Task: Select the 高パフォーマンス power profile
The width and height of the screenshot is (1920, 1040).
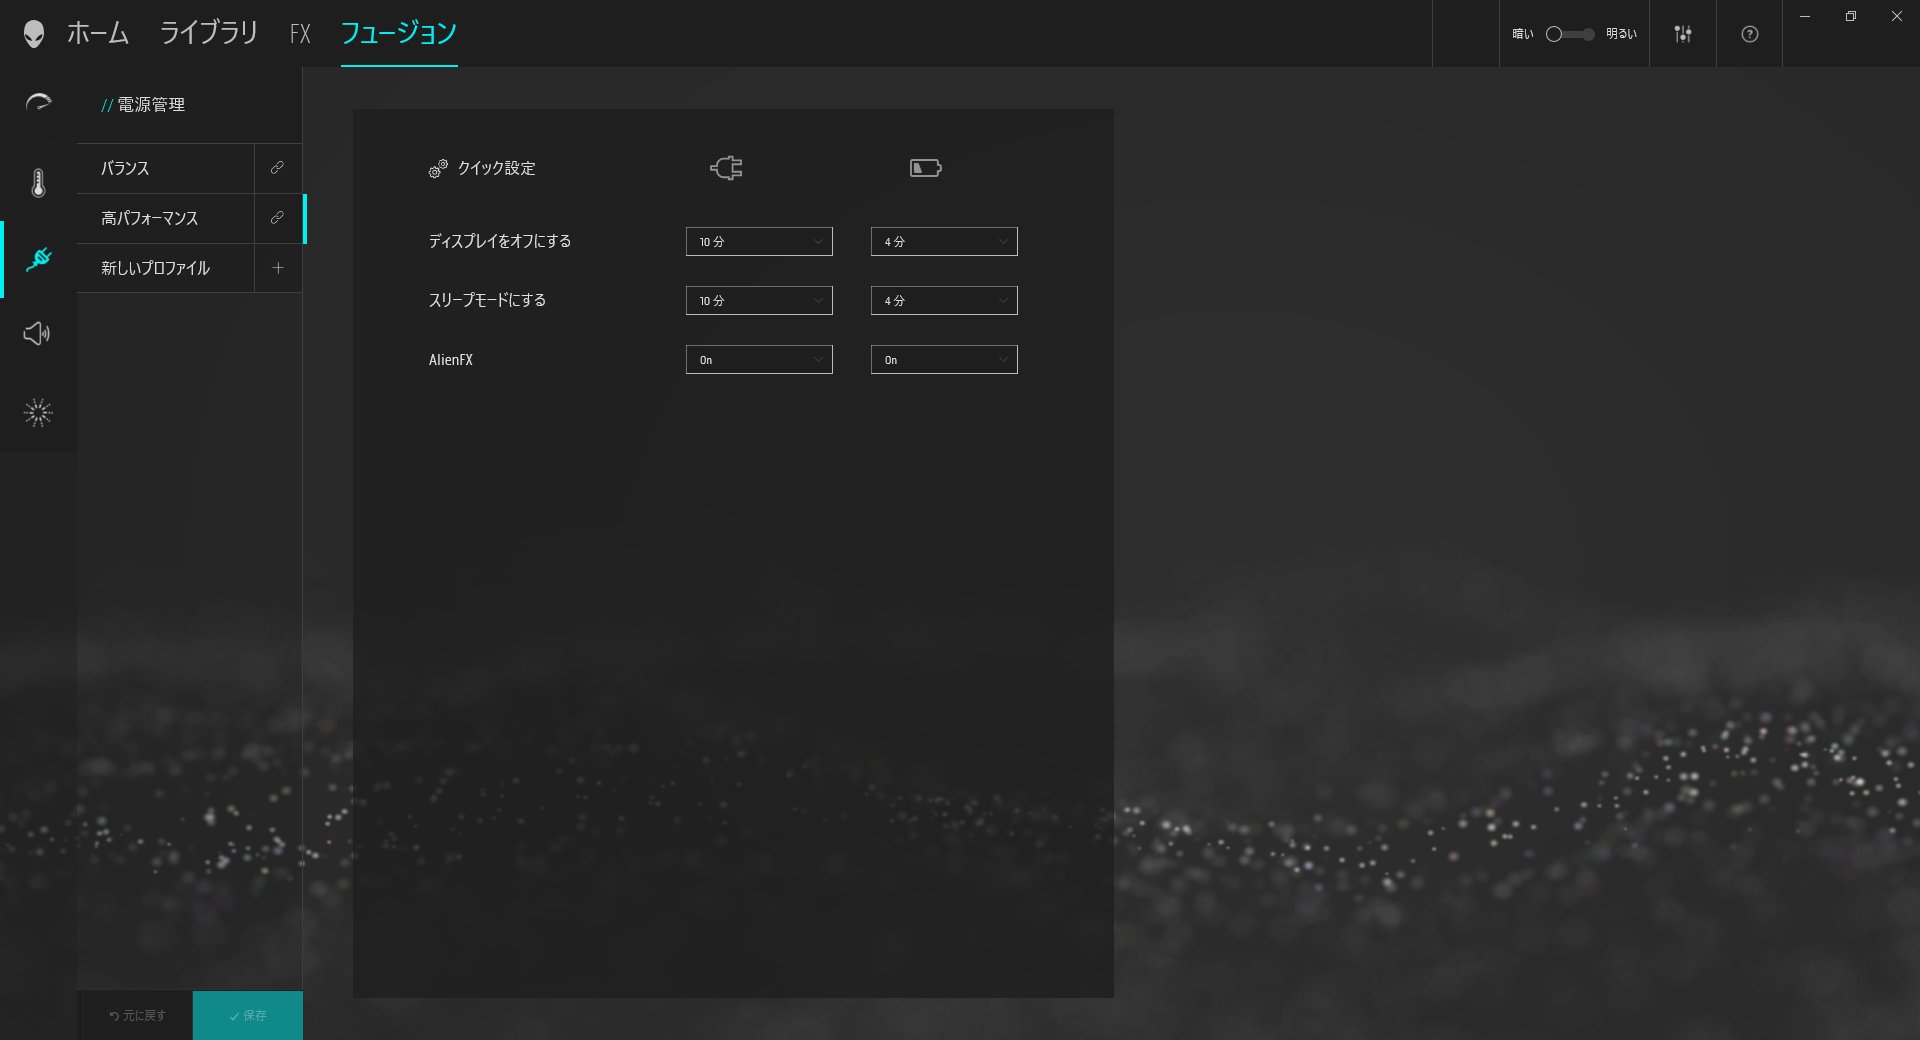Action: 166,218
